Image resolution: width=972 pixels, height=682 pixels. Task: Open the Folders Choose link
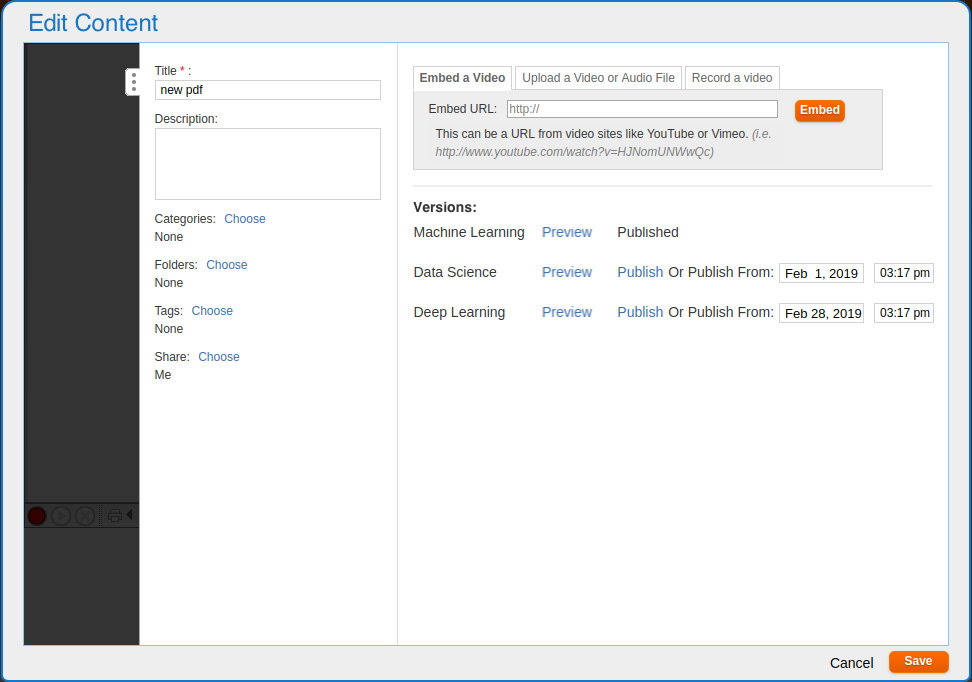(x=227, y=265)
